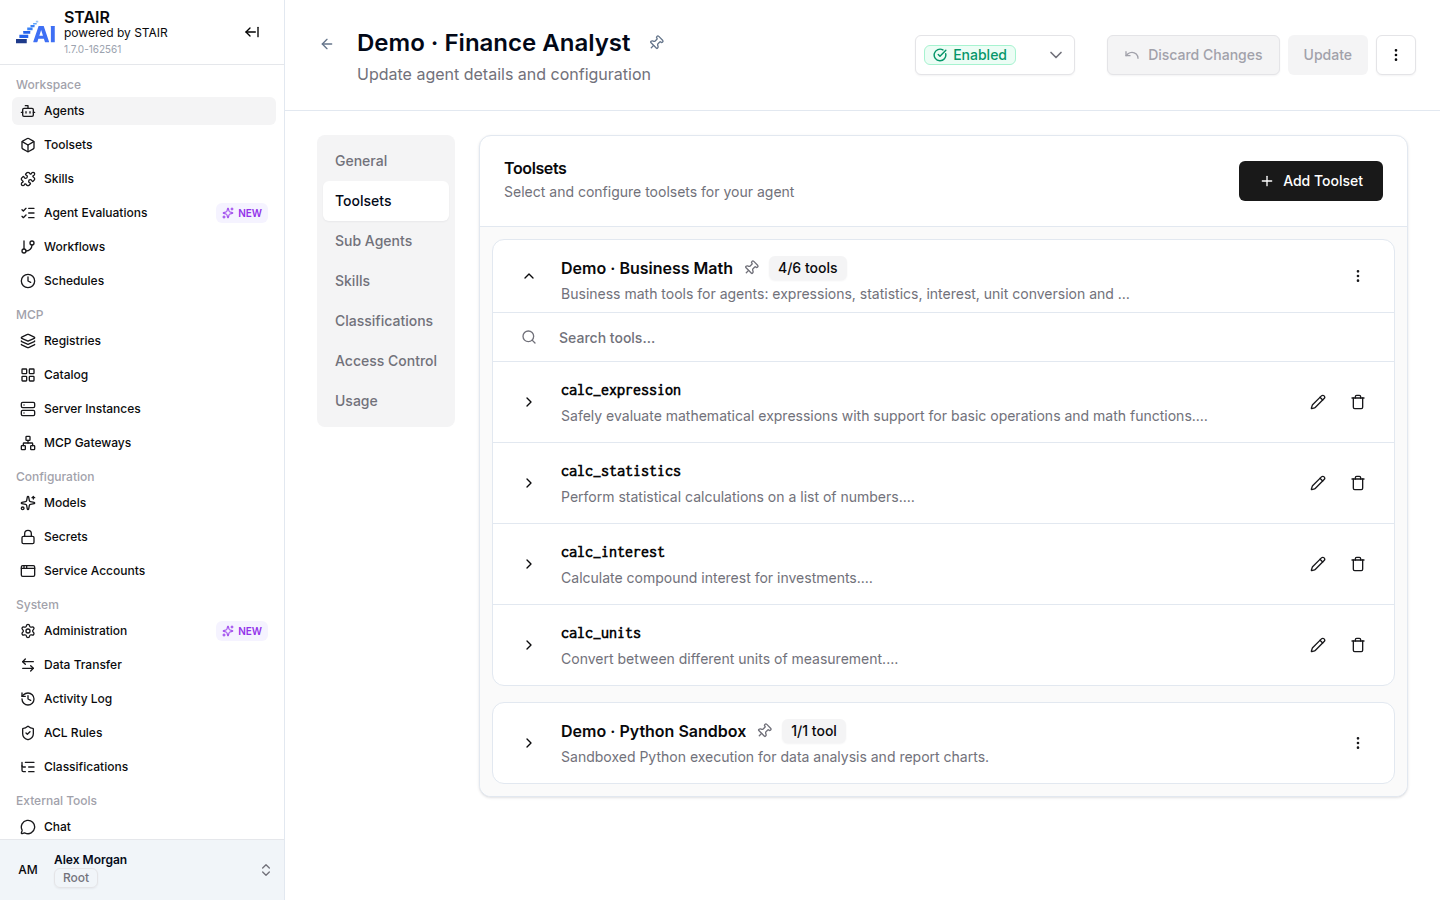Pin the Demo · Business Math toolset
1440x900 pixels.
[752, 268]
